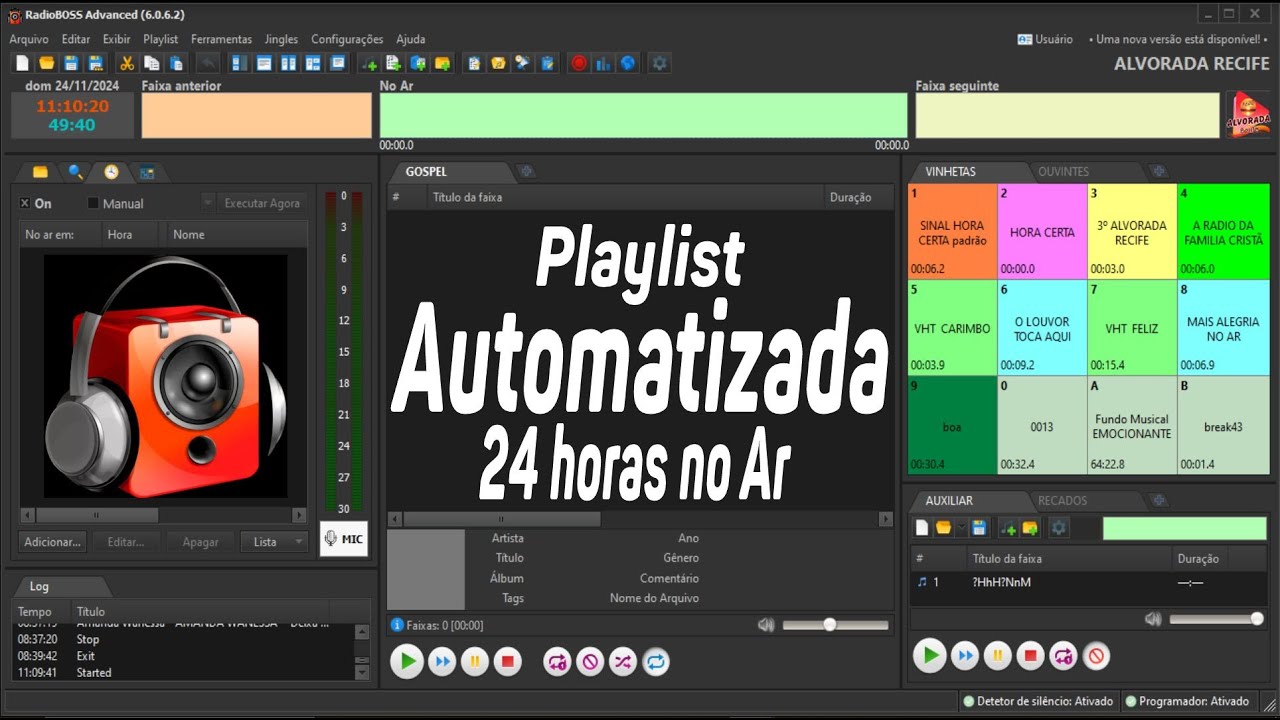Click the new version available notice
The image size is (1280, 720).
pos(1179,39)
